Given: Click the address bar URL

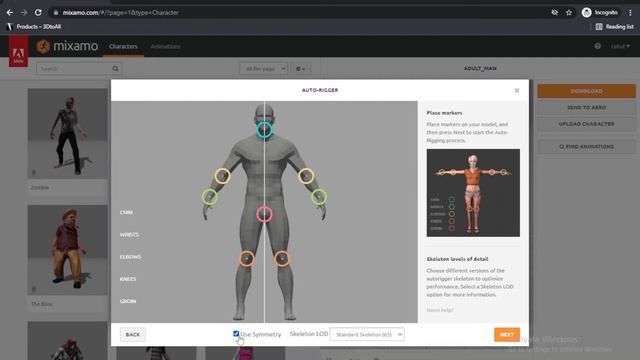Looking at the screenshot, I should (120, 13).
